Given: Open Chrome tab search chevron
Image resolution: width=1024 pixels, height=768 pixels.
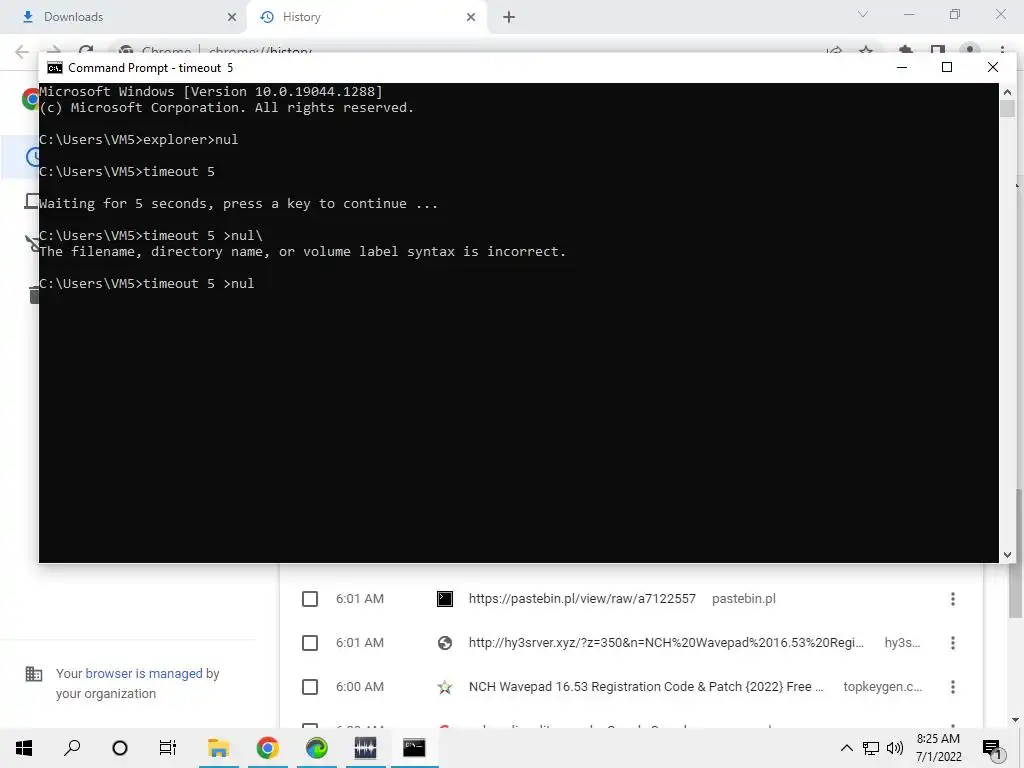Looking at the screenshot, I should tap(863, 14).
